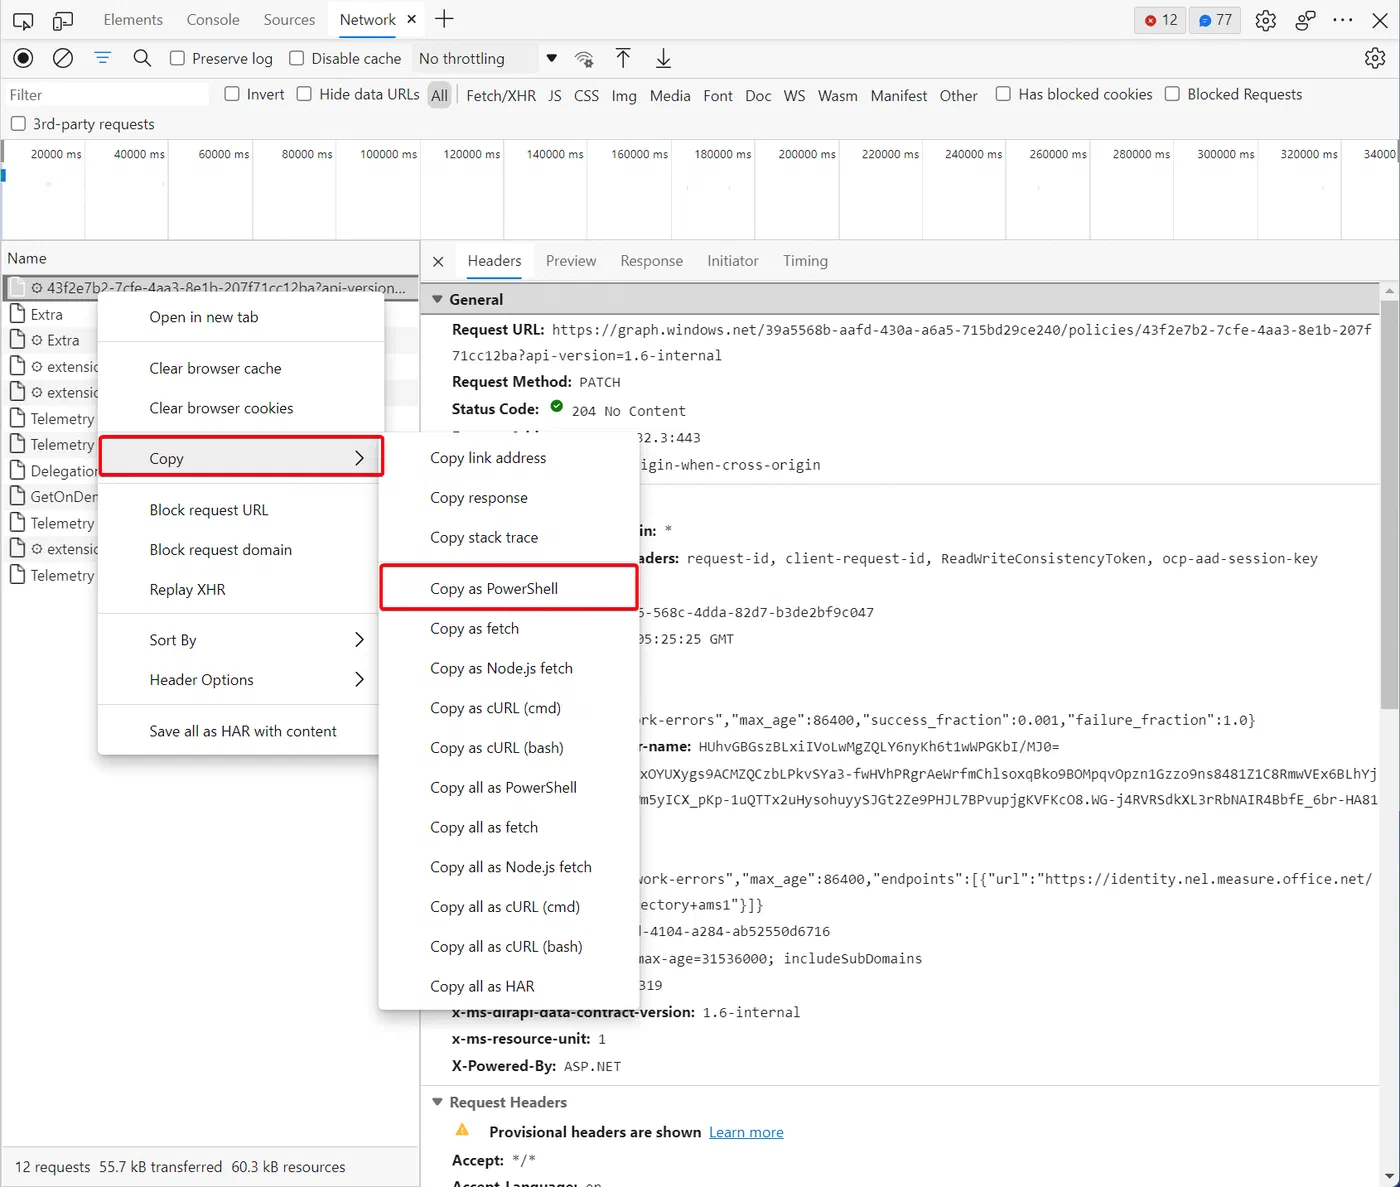1400x1187 pixels.
Task: Add a new tool tab with plus icon
Action: point(445,19)
